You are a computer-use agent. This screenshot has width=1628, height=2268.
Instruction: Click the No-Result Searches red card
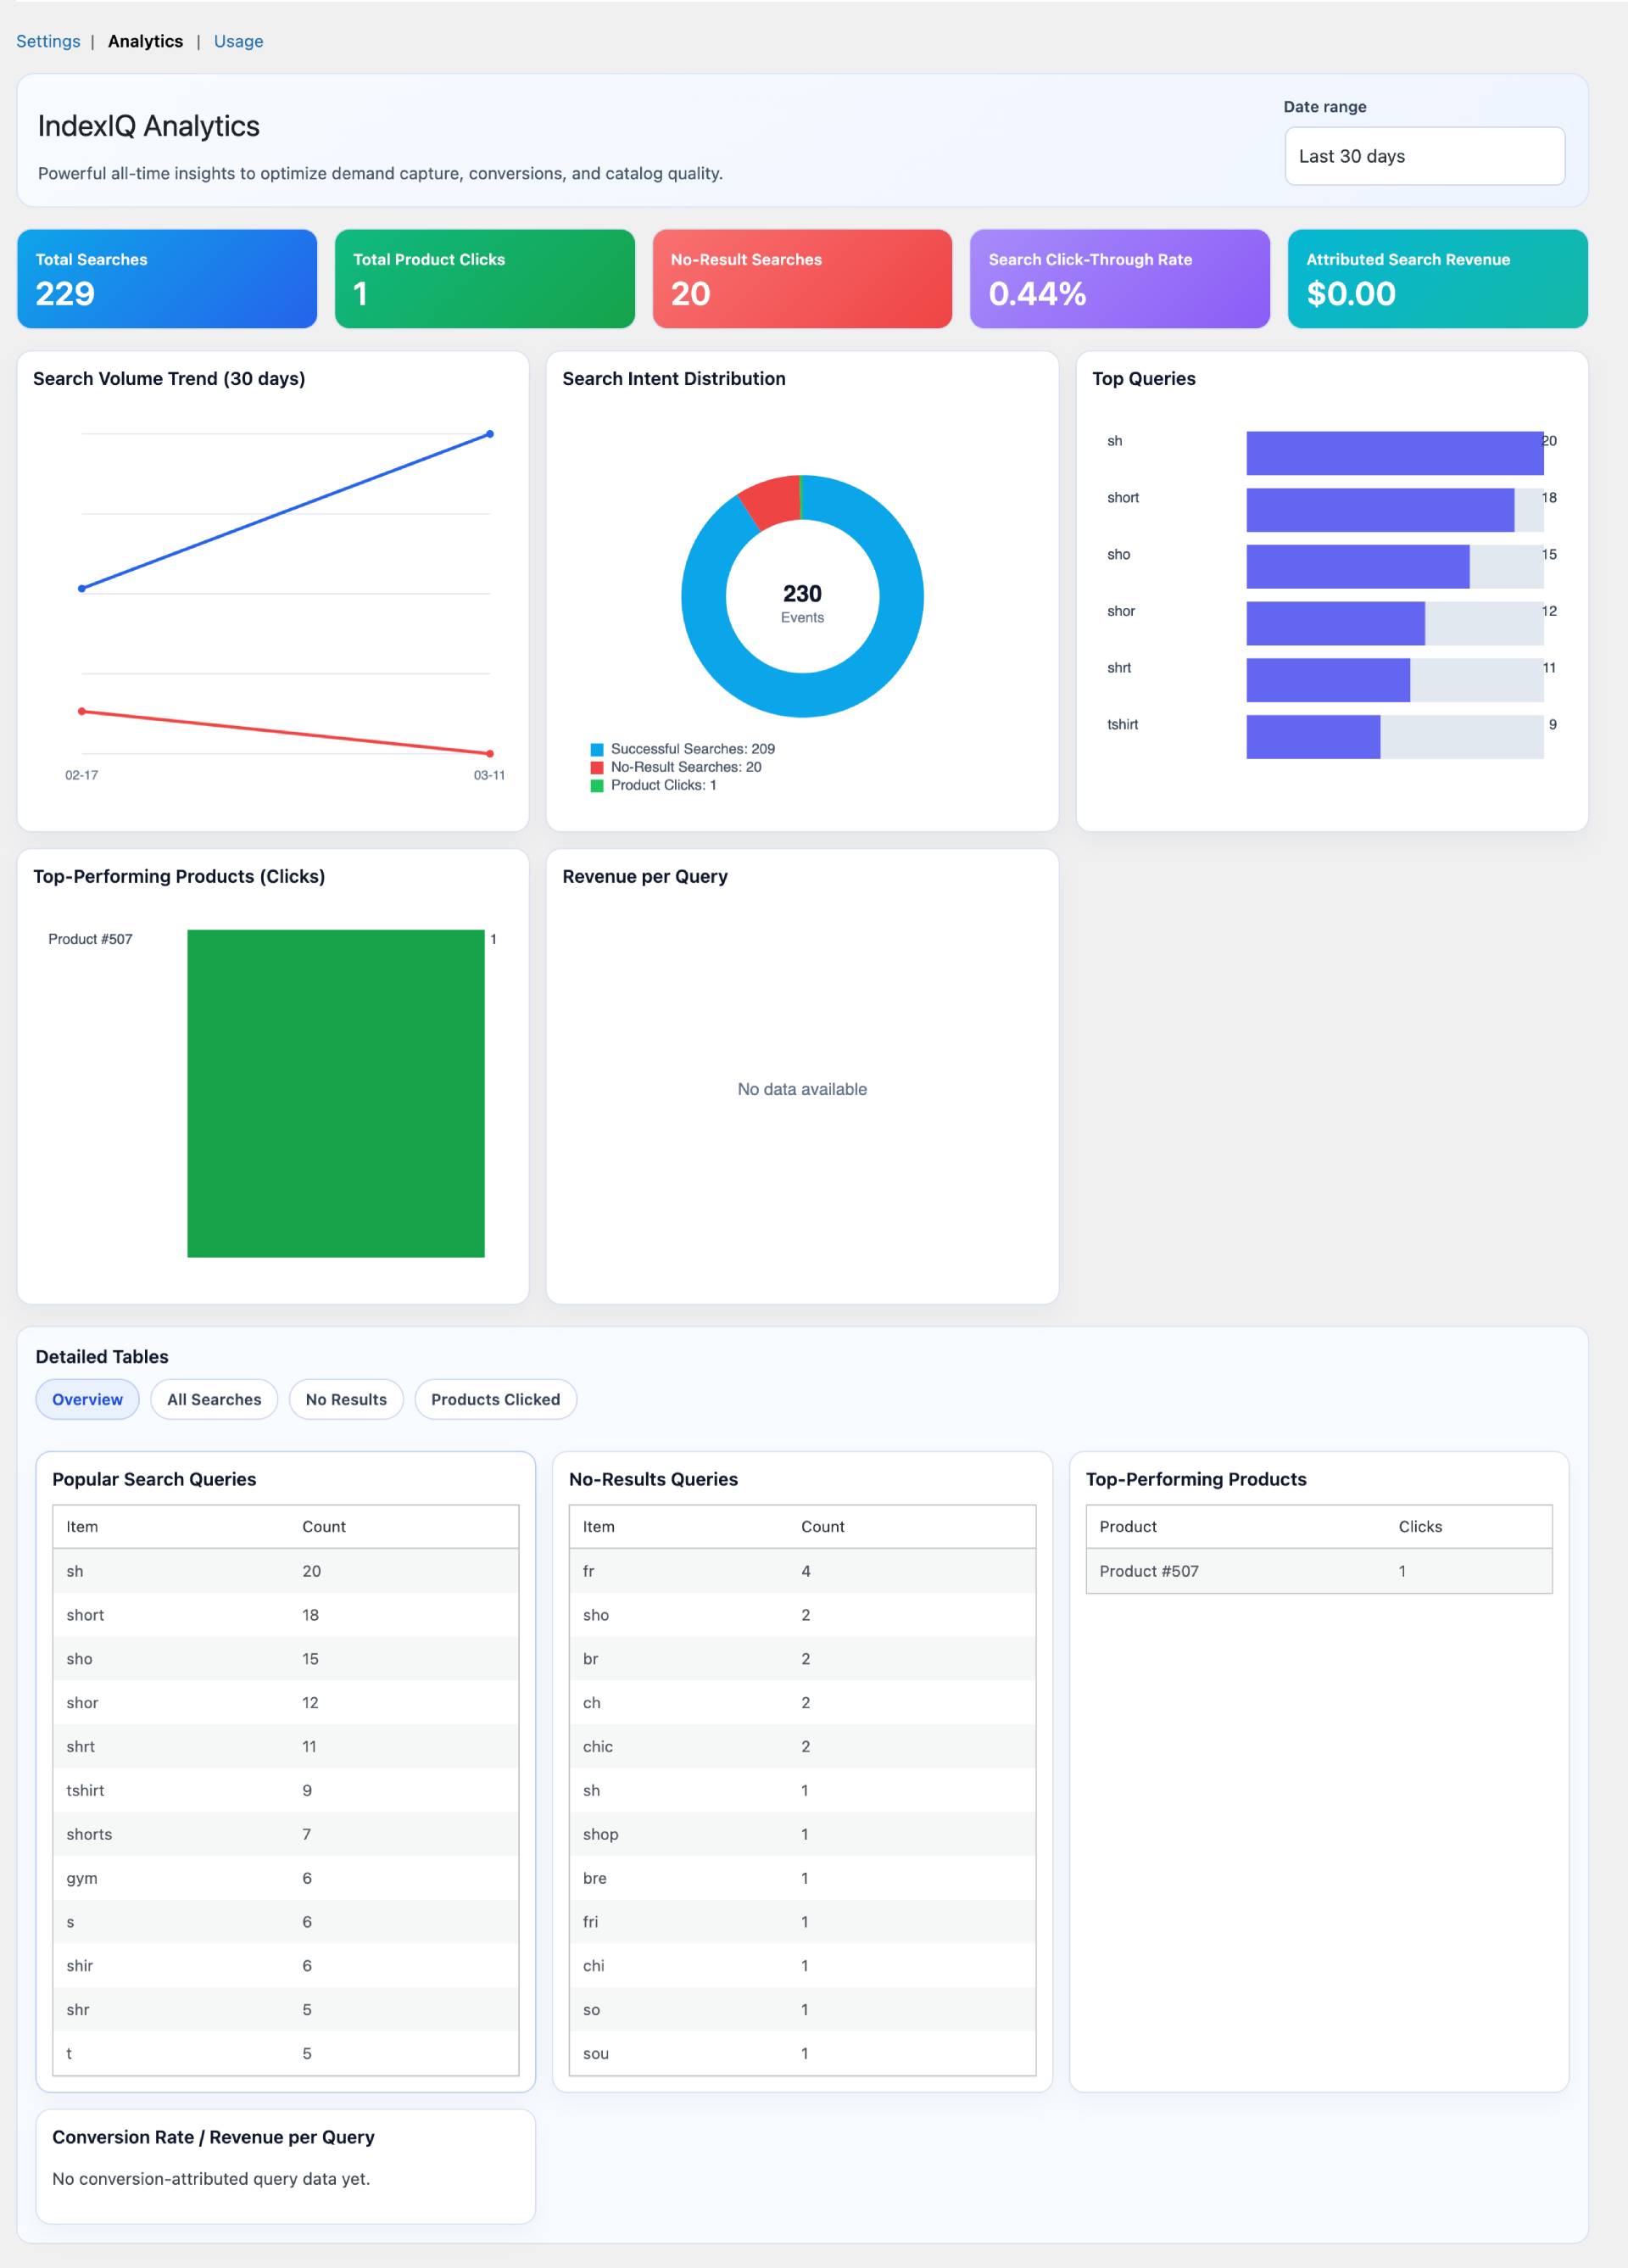tap(801, 278)
